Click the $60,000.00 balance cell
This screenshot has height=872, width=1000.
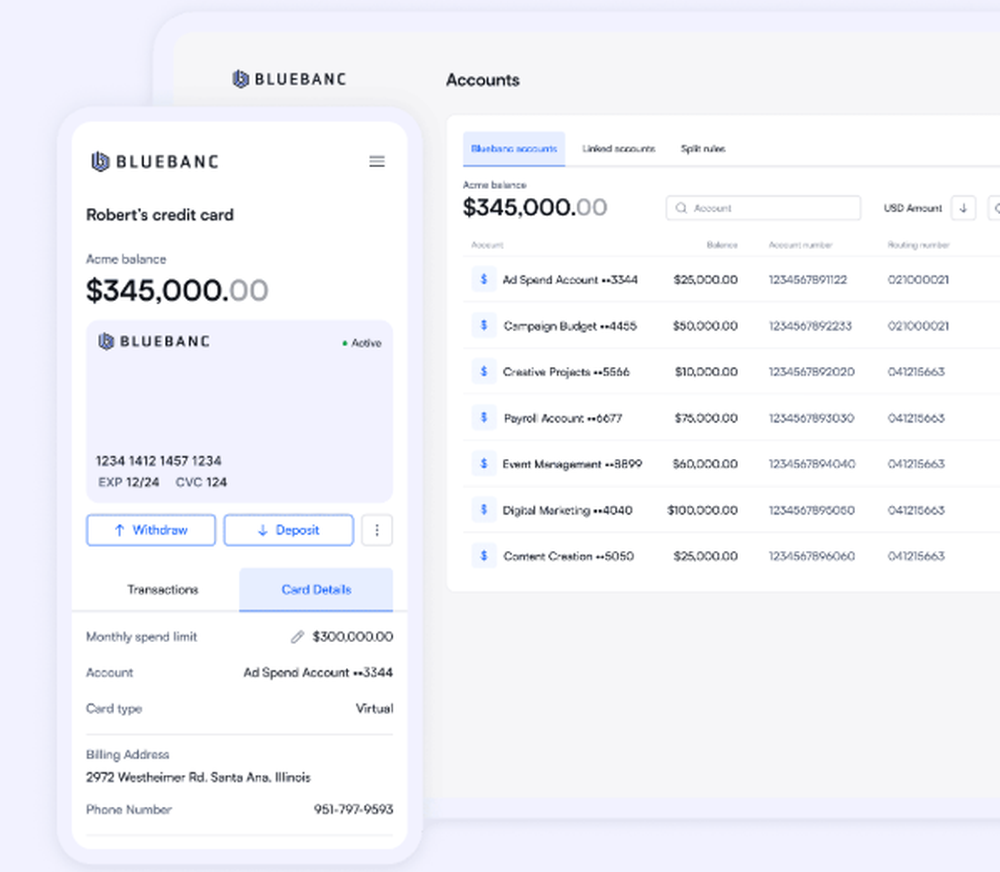click(705, 464)
